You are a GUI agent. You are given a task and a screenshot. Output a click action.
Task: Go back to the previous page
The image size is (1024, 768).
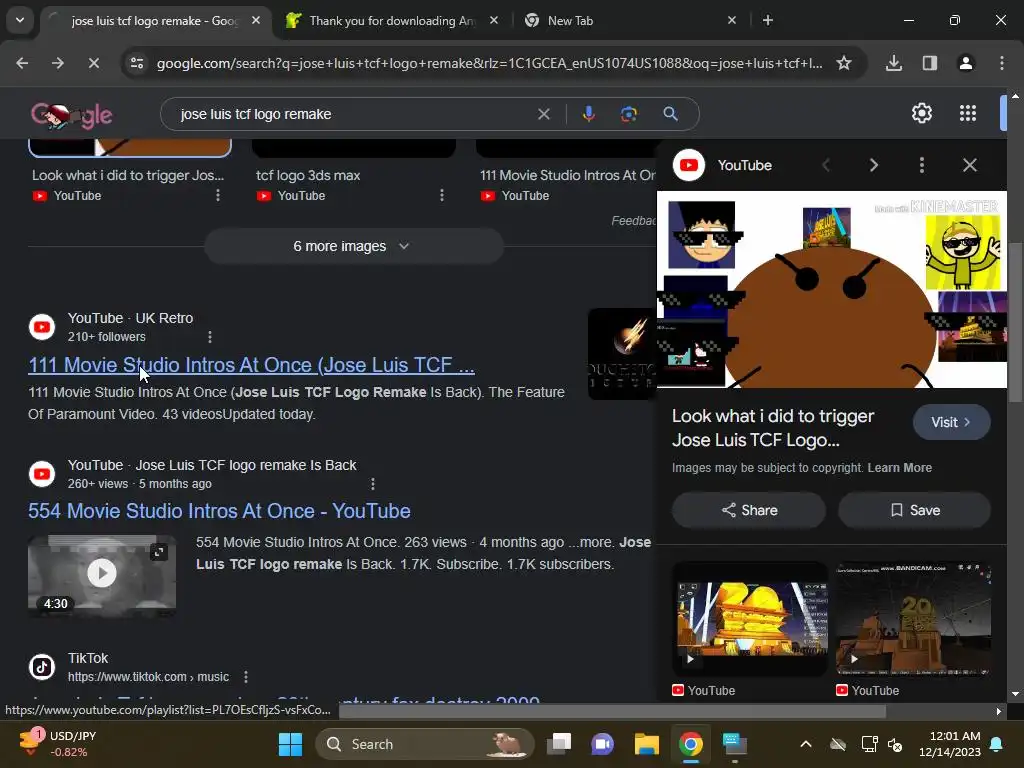pos(22,63)
